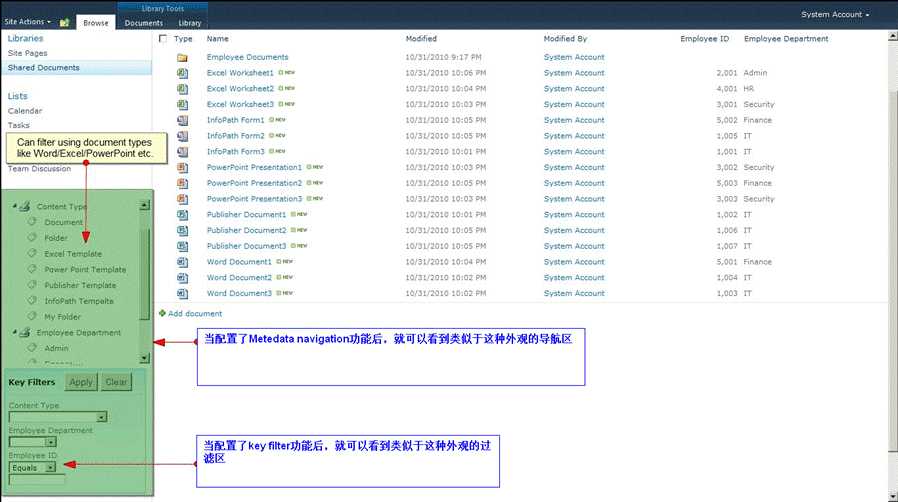
Task: Sort by the Name column header
Action: pos(218,39)
